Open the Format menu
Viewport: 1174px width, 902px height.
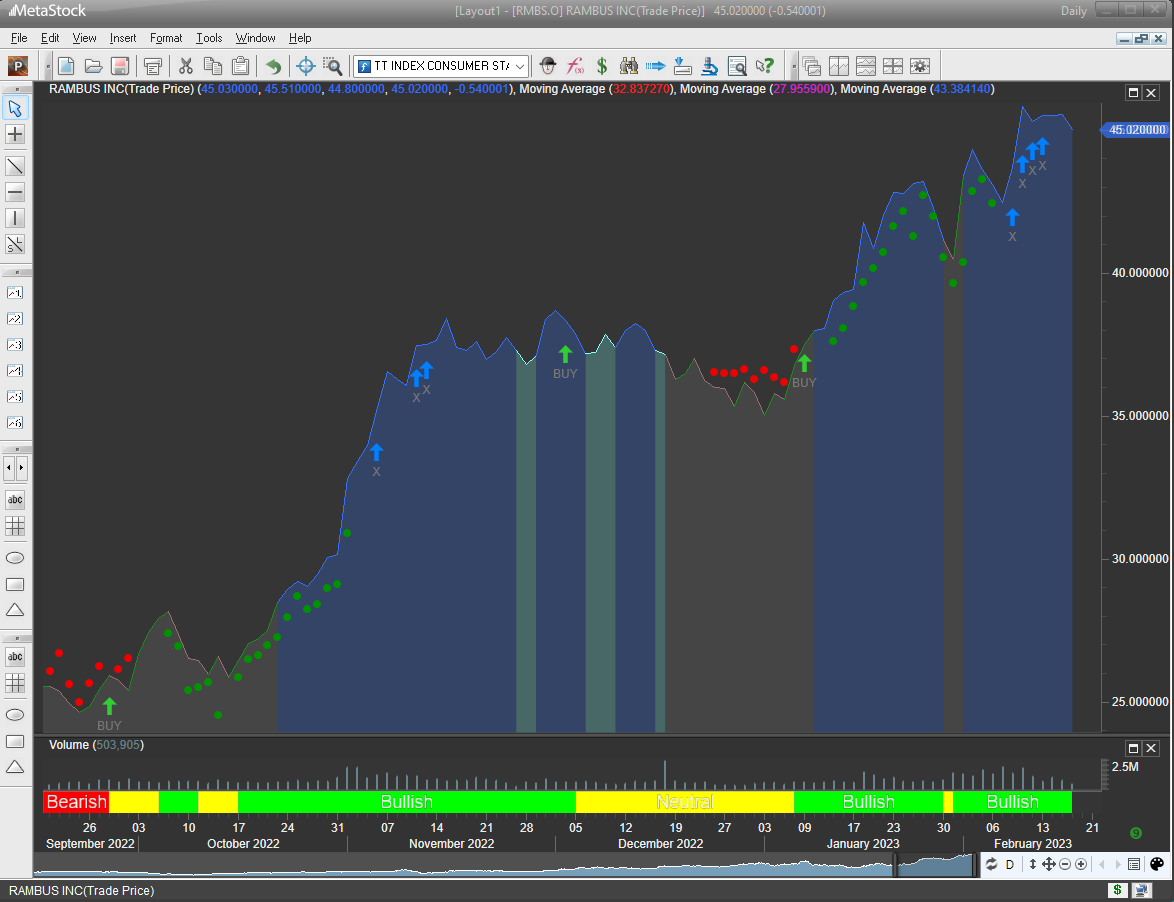tap(165, 38)
